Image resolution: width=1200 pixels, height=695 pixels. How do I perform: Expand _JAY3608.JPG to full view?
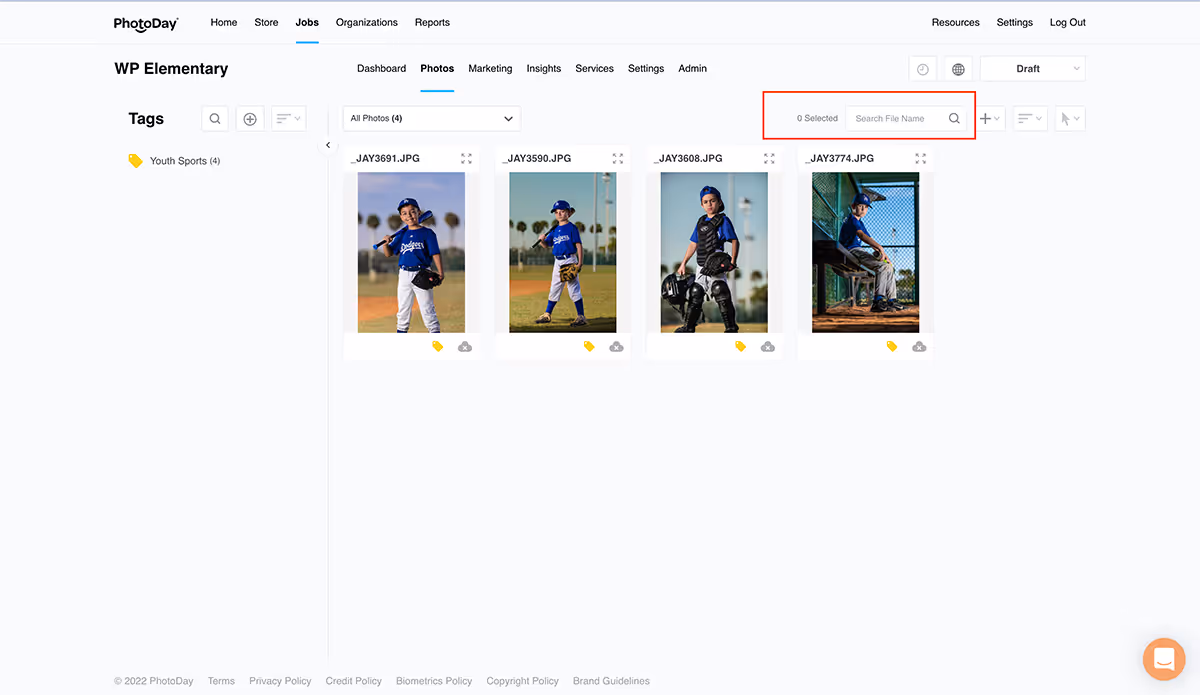[769, 158]
